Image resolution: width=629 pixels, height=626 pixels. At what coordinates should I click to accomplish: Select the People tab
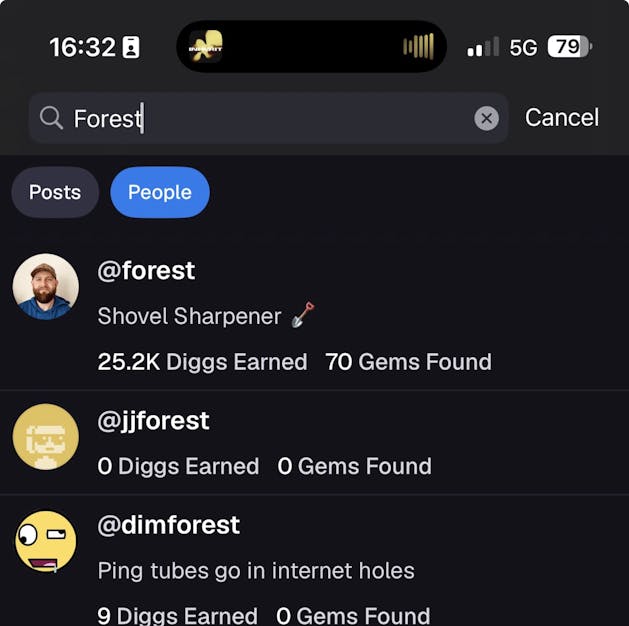click(159, 192)
